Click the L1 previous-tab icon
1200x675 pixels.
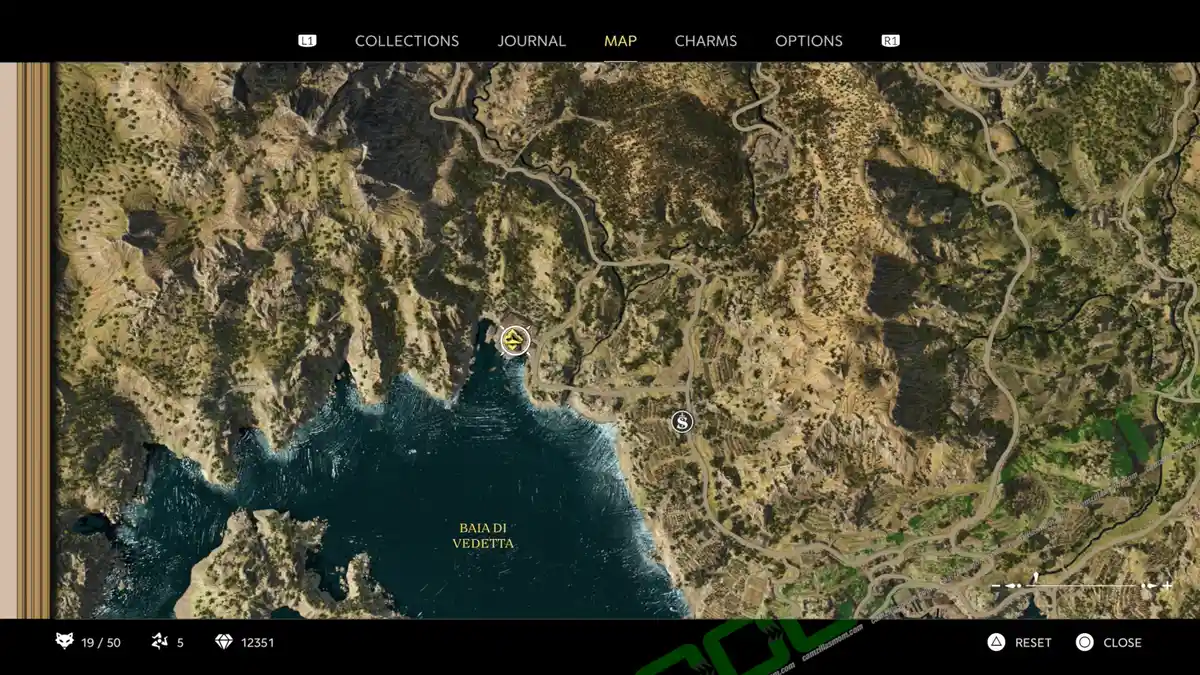coord(308,41)
